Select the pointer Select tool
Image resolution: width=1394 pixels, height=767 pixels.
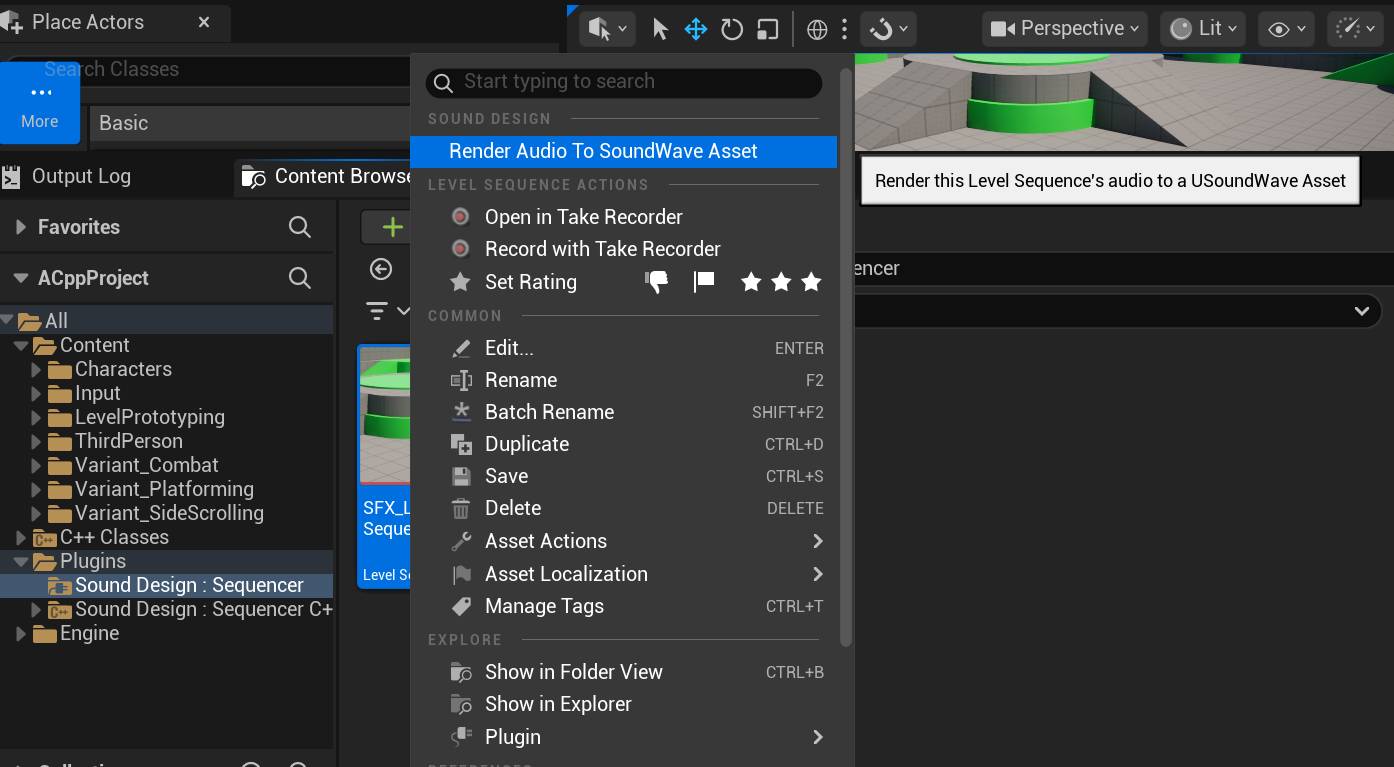(x=659, y=28)
